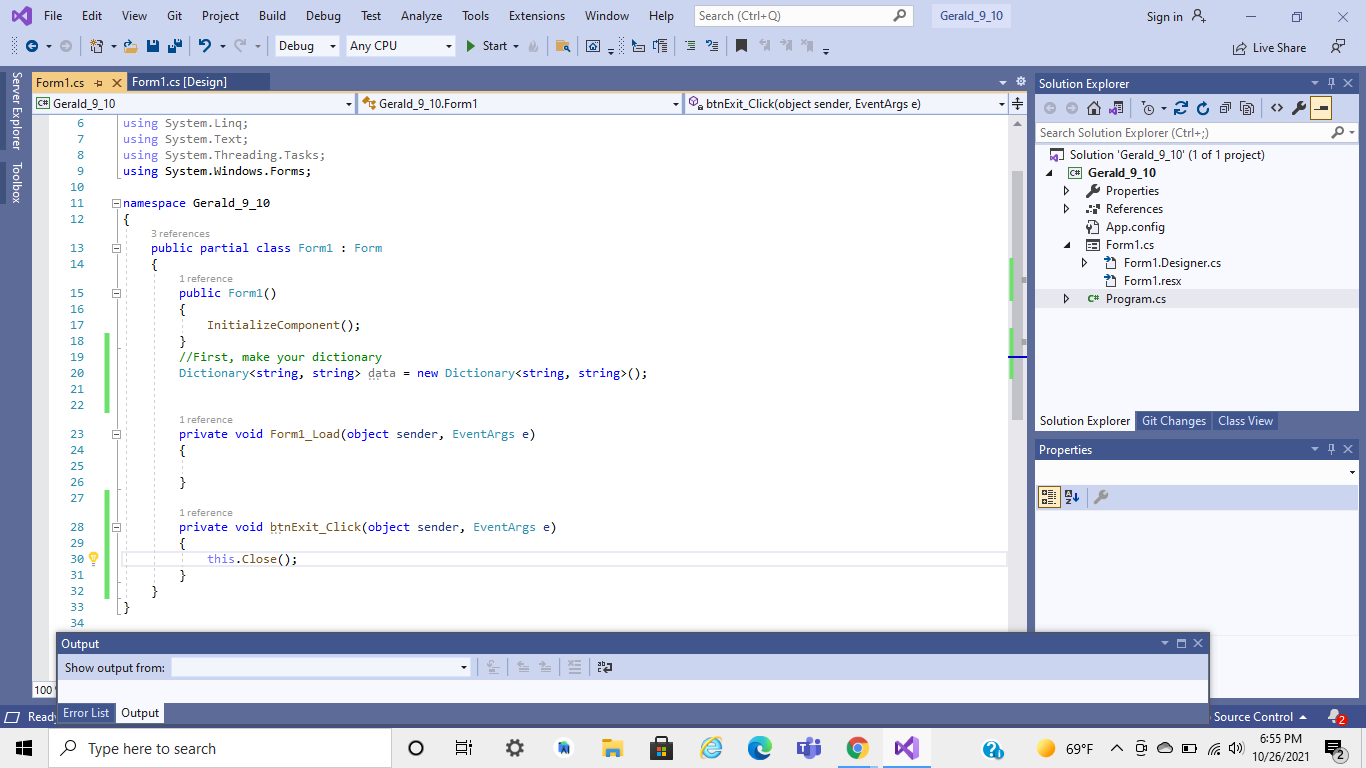Click the Live Share button
Screen dimensions: 1366x768
click(1269, 47)
